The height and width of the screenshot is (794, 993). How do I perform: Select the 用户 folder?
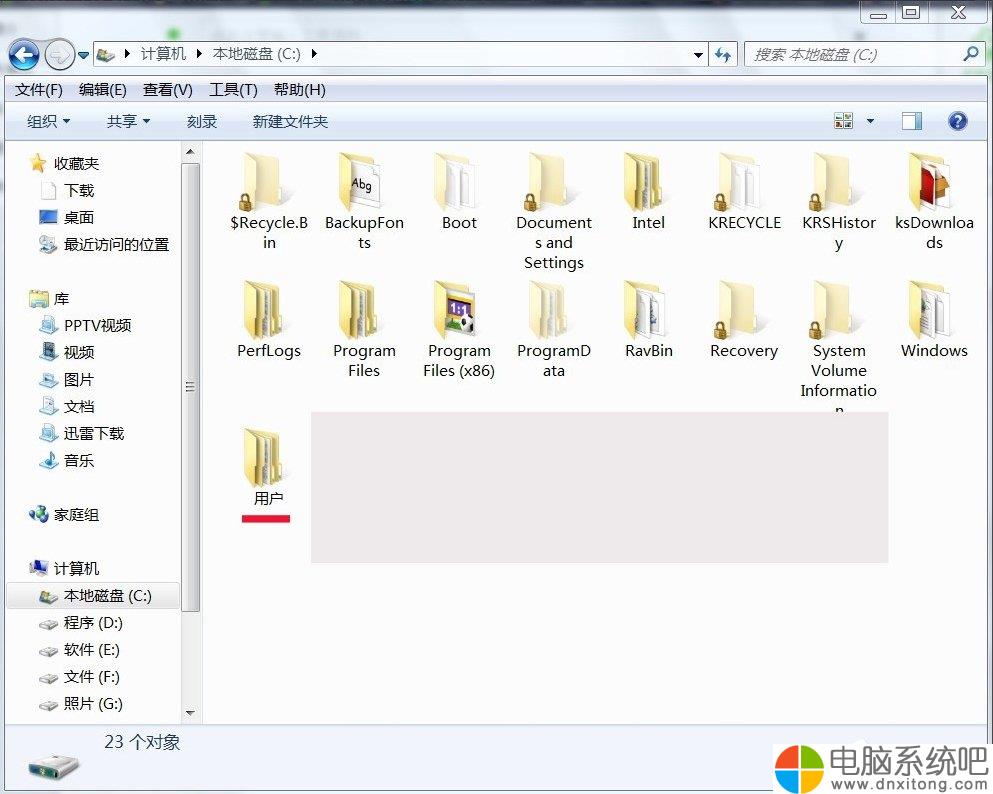point(268,460)
